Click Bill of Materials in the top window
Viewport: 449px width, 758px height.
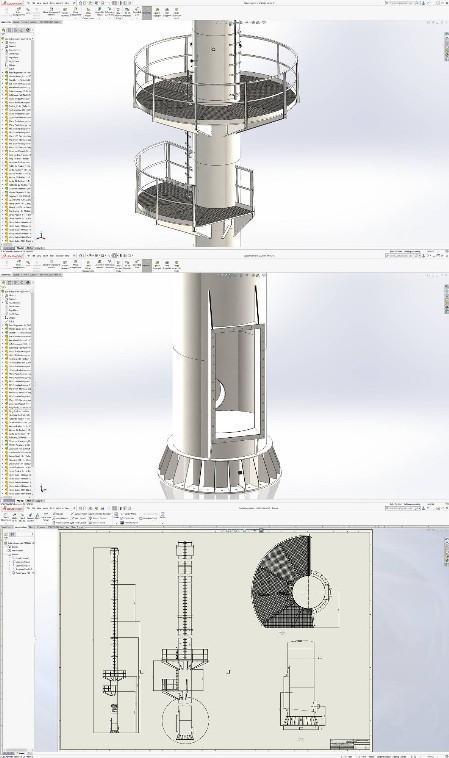(127, 12)
